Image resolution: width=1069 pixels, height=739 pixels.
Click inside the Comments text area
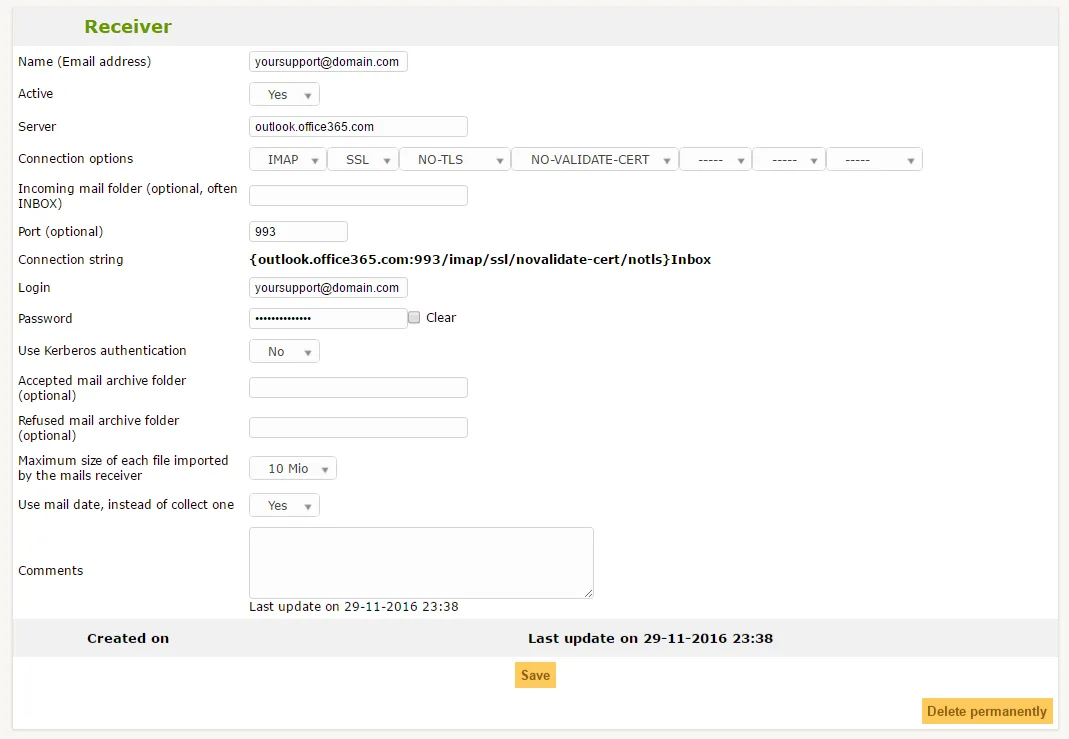[420, 562]
